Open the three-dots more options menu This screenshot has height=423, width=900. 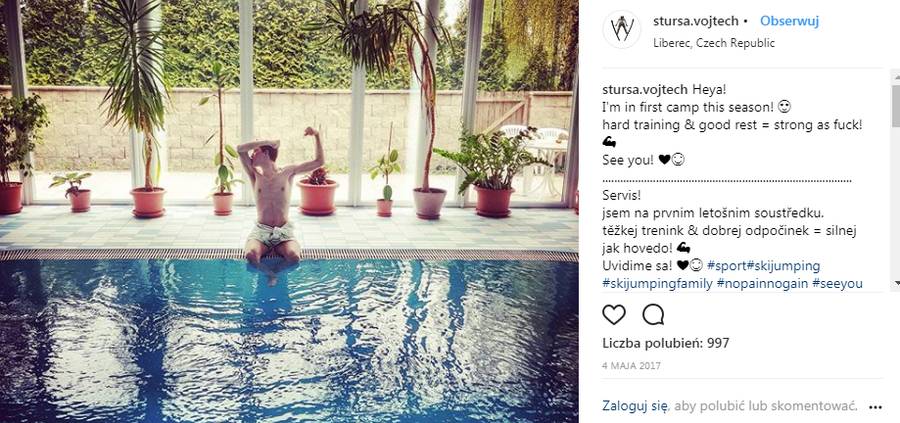coord(875,407)
